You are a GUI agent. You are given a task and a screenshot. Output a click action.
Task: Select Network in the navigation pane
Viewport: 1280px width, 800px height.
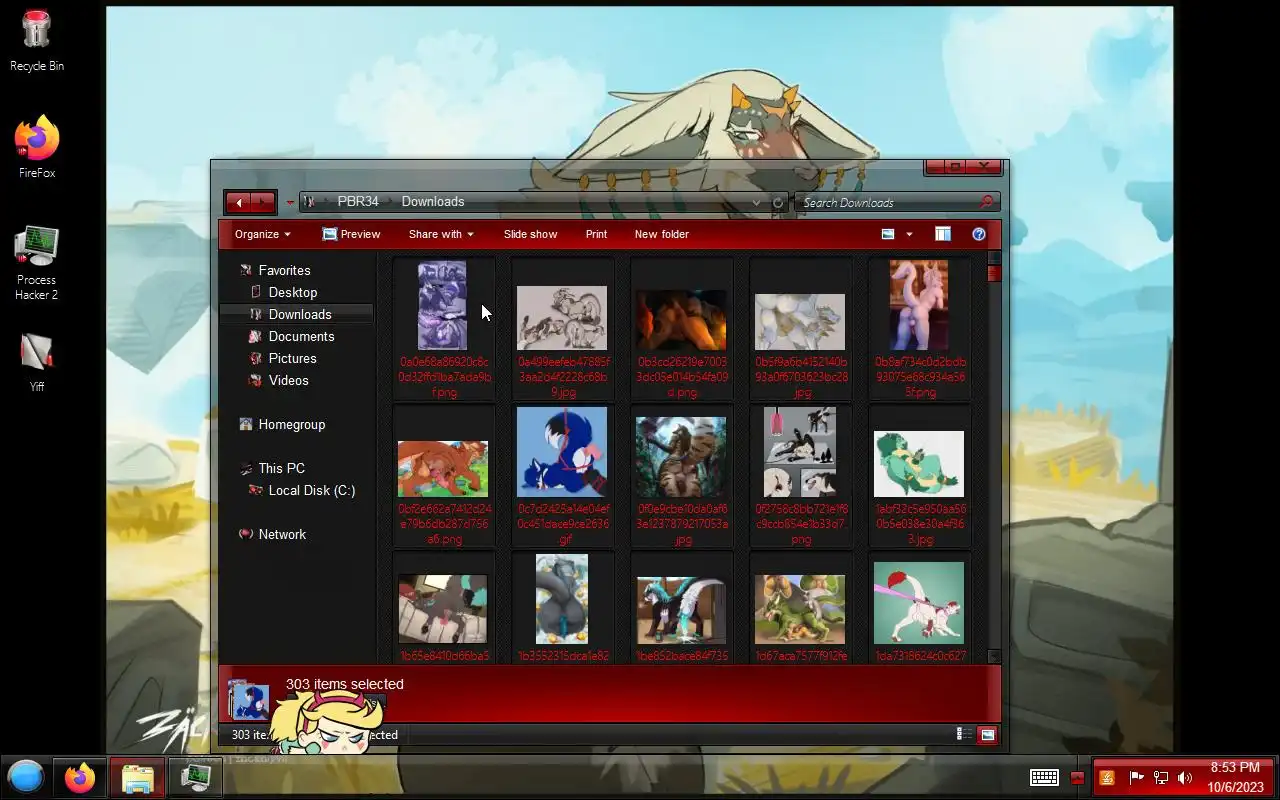pos(282,534)
